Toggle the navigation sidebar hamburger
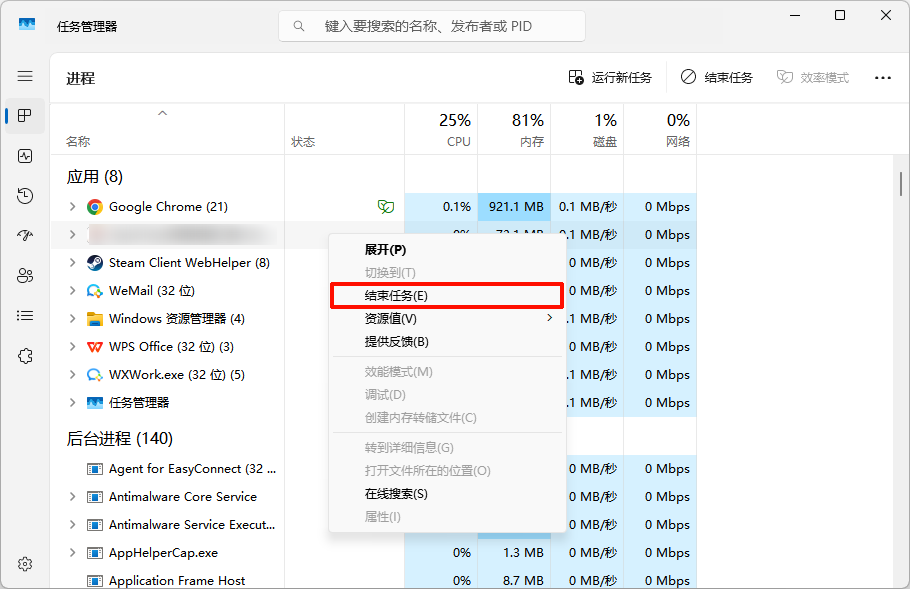 click(25, 76)
